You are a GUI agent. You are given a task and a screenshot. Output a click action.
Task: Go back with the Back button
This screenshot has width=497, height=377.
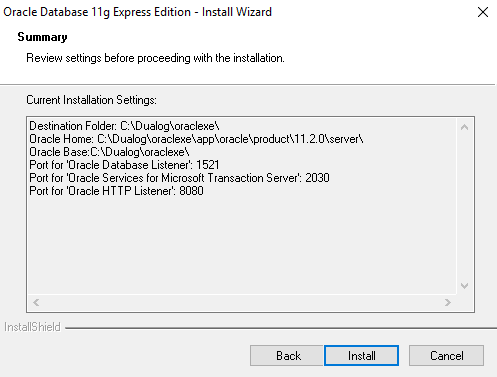287,355
